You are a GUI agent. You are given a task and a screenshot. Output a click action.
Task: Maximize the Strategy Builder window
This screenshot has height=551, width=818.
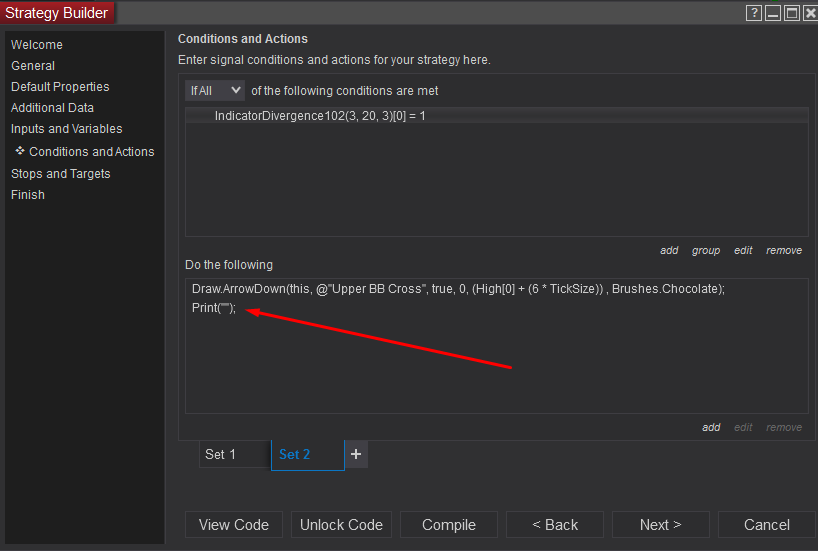tap(791, 13)
